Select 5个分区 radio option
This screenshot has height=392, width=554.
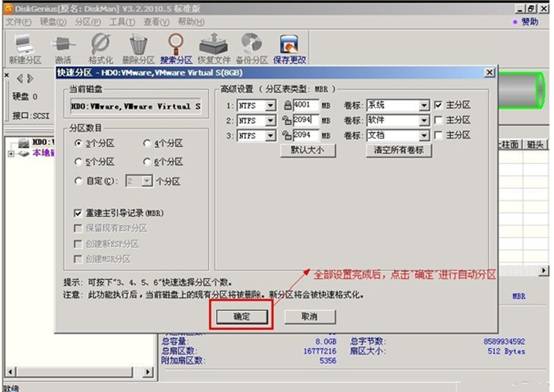pyautogui.click(x=78, y=162)
